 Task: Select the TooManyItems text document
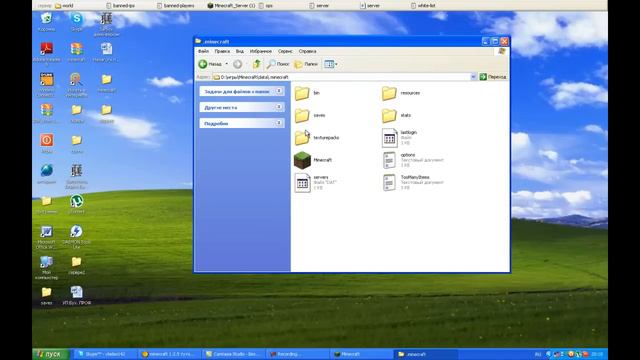412,182
